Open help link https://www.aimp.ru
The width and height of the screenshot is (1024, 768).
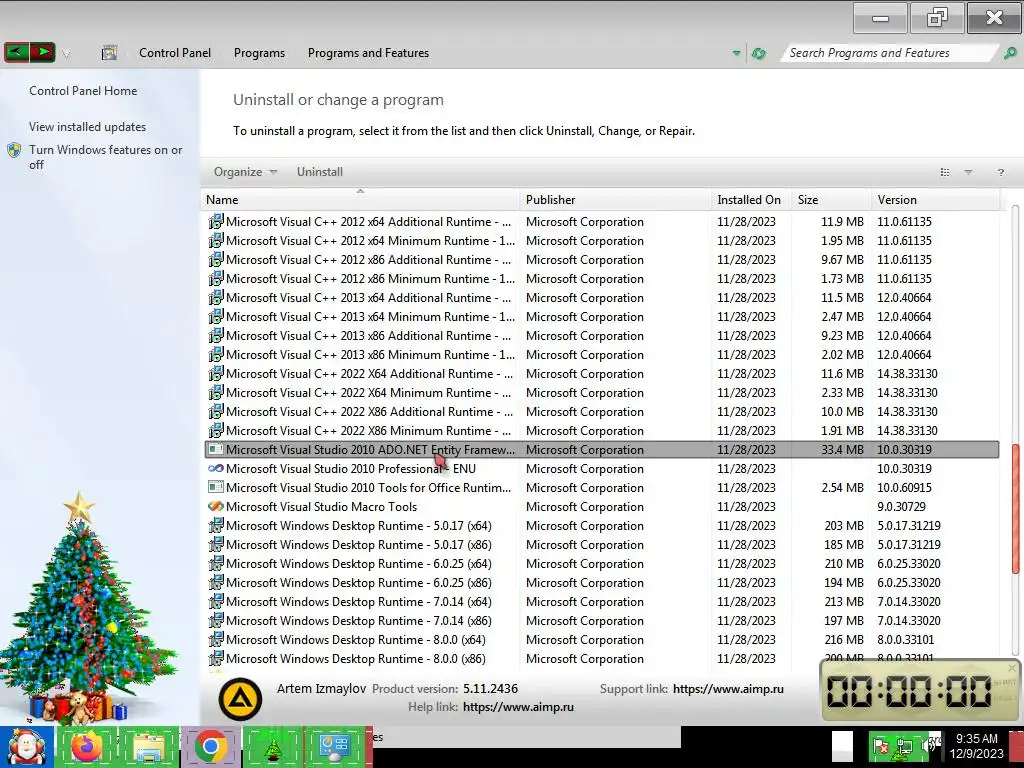pos(518,707)
